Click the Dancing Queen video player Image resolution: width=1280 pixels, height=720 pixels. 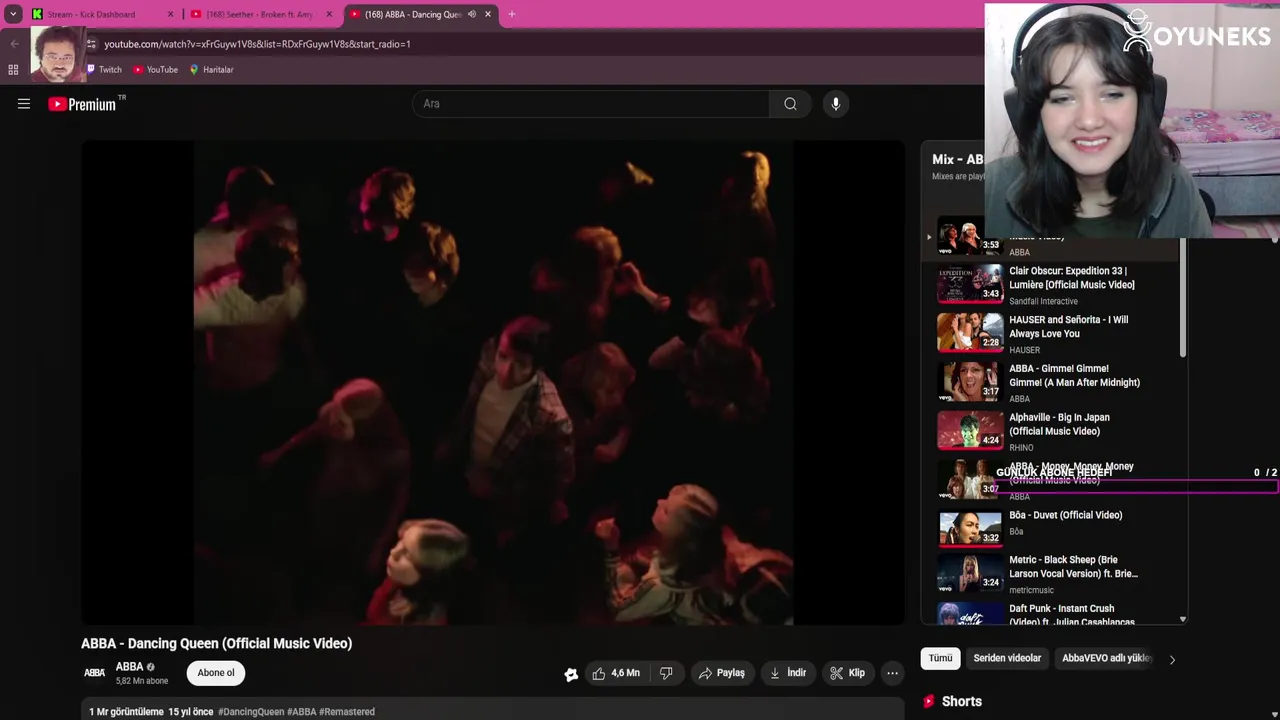point(493,383)
